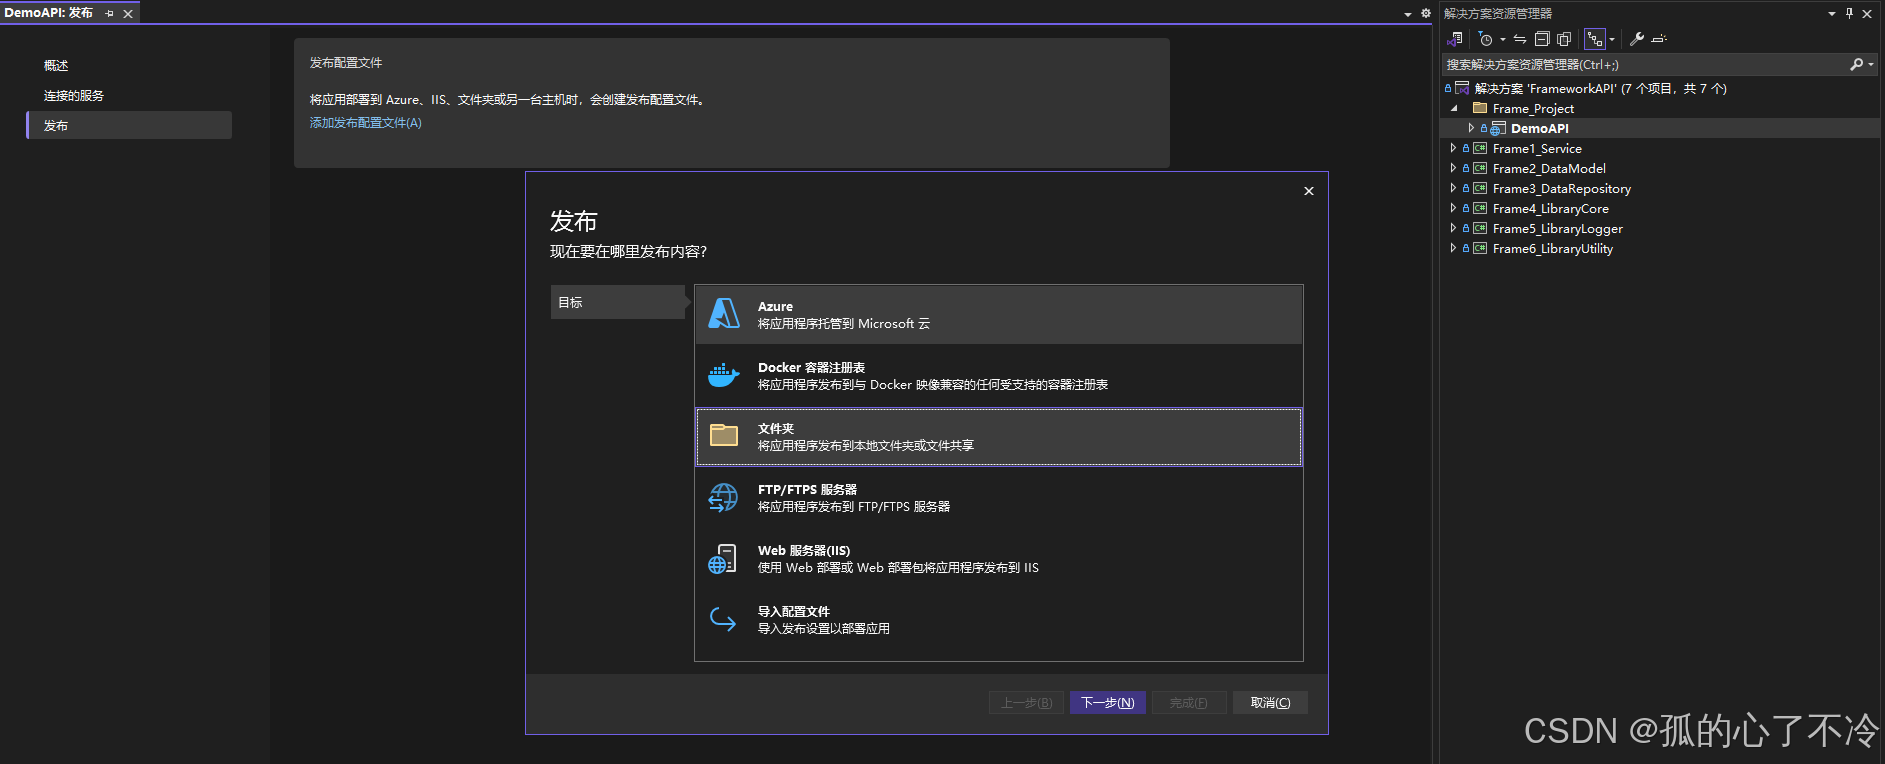The width and height of the screenshot is (1885, 764).
Task: Select the solution 'FrameworkAPI' node
Action: pyautogui.click(x=1600, y=88)
